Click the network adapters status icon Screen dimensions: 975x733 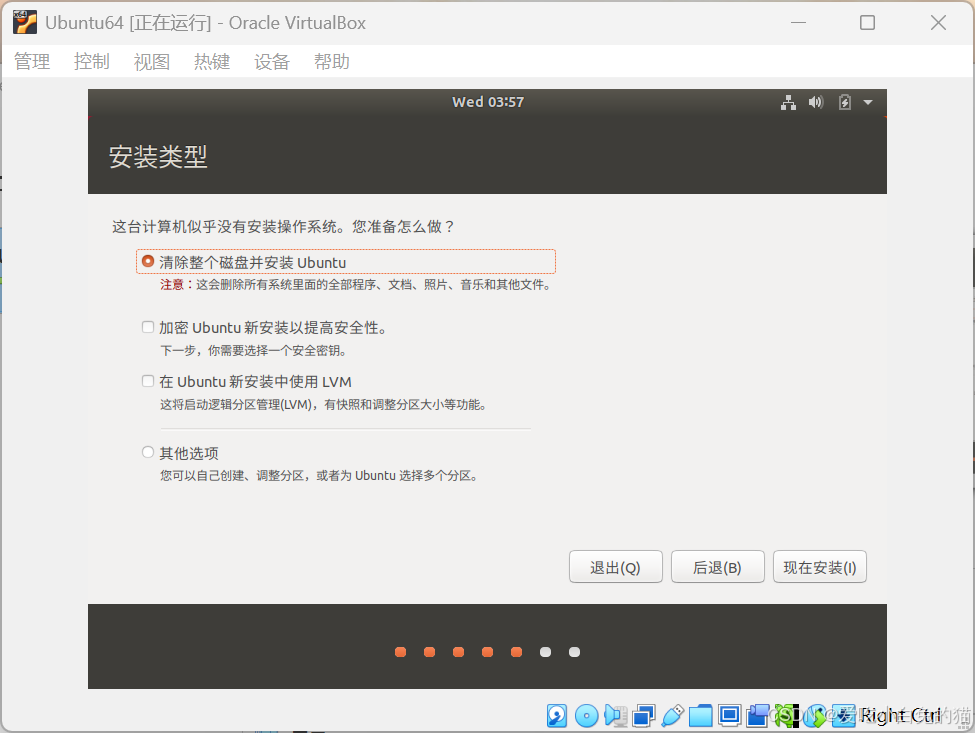click(644, 716)
